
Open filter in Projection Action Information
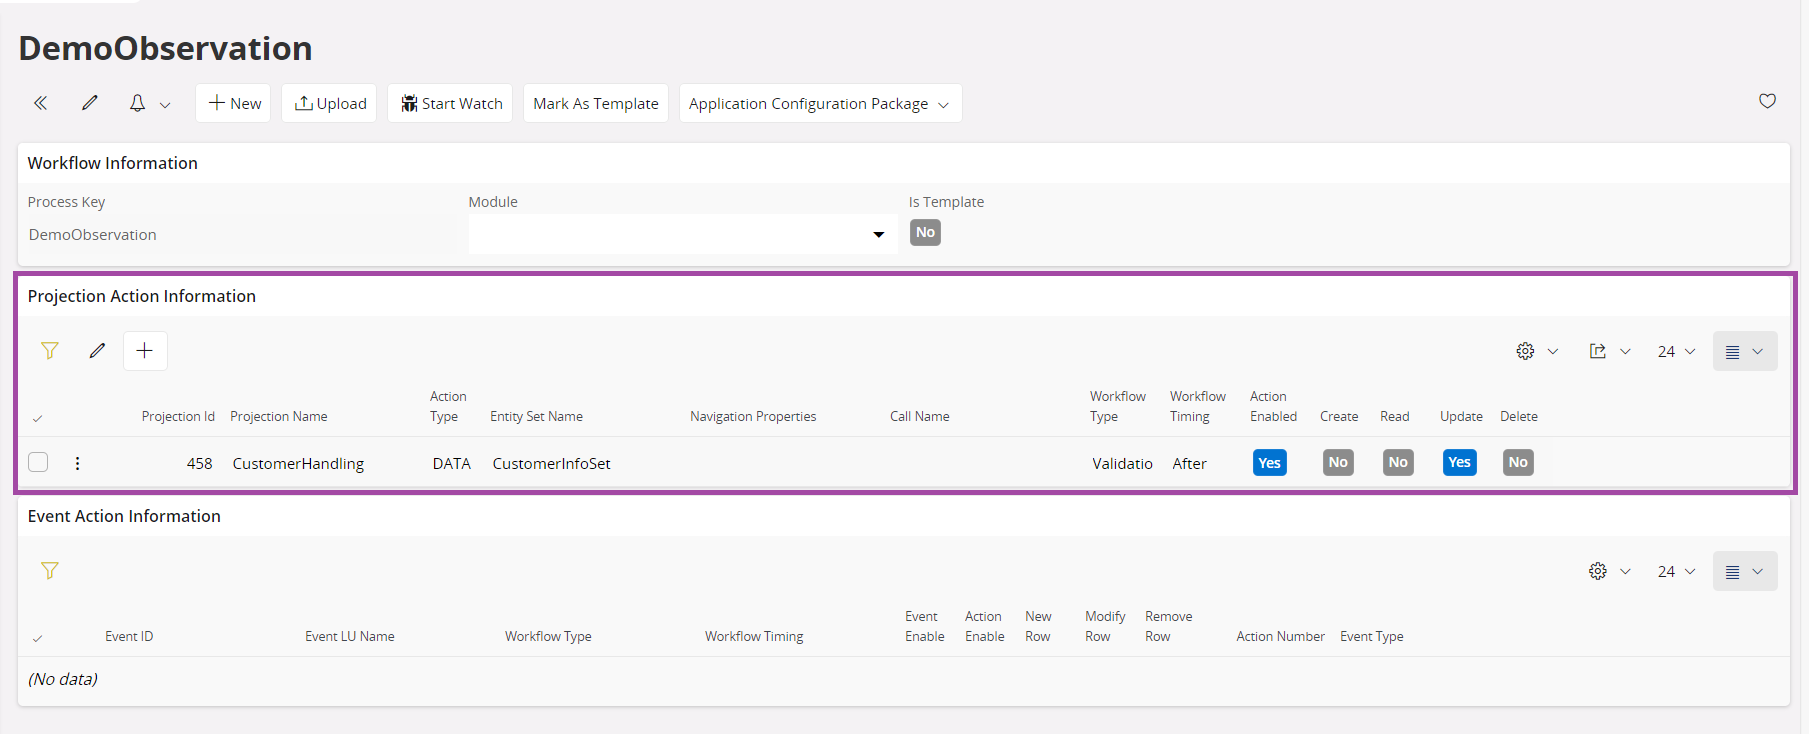50,351
